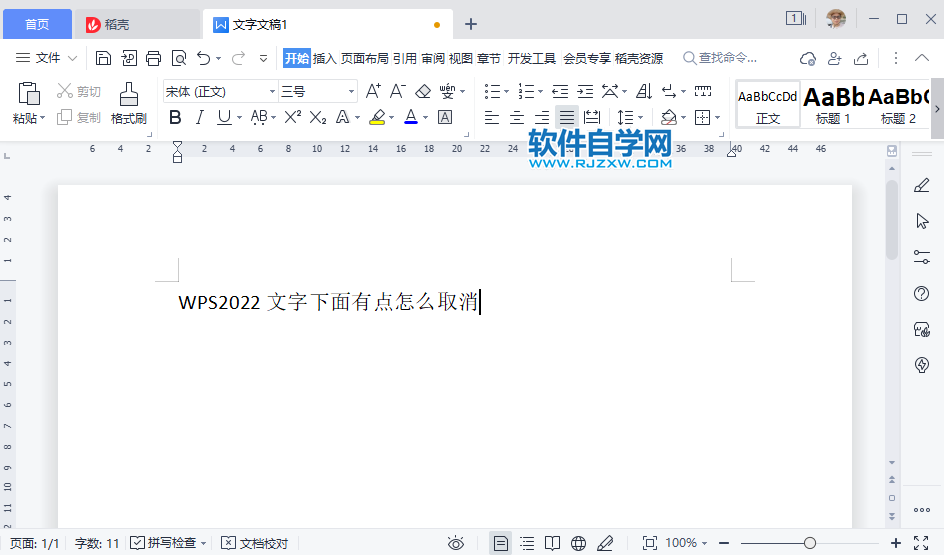
Task: Center align the paragraph
Action: [517, 117]
